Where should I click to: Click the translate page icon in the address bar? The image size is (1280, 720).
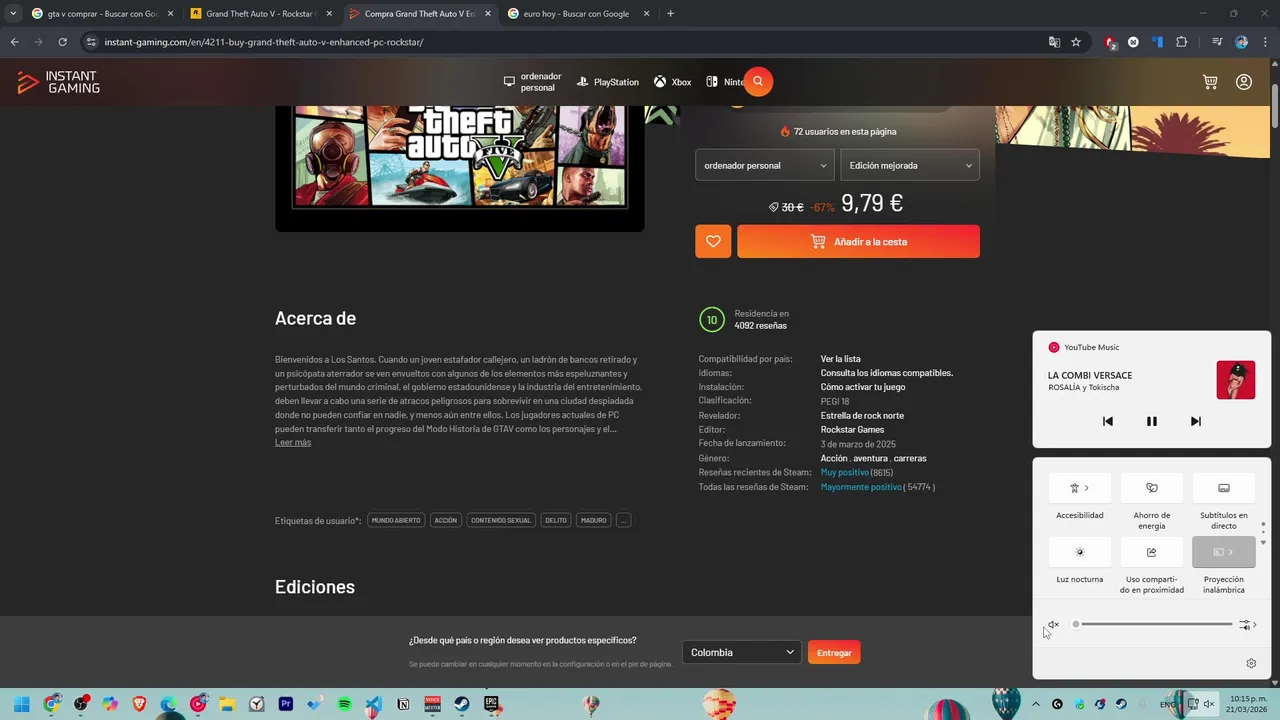coord(1054,42)
